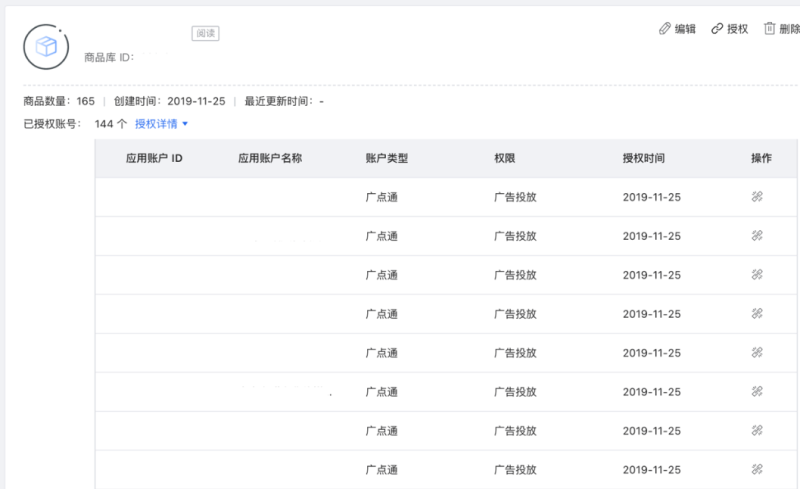
Task: Click the 2019-11-25 date in the last visible row
Action: coord(652,470)
